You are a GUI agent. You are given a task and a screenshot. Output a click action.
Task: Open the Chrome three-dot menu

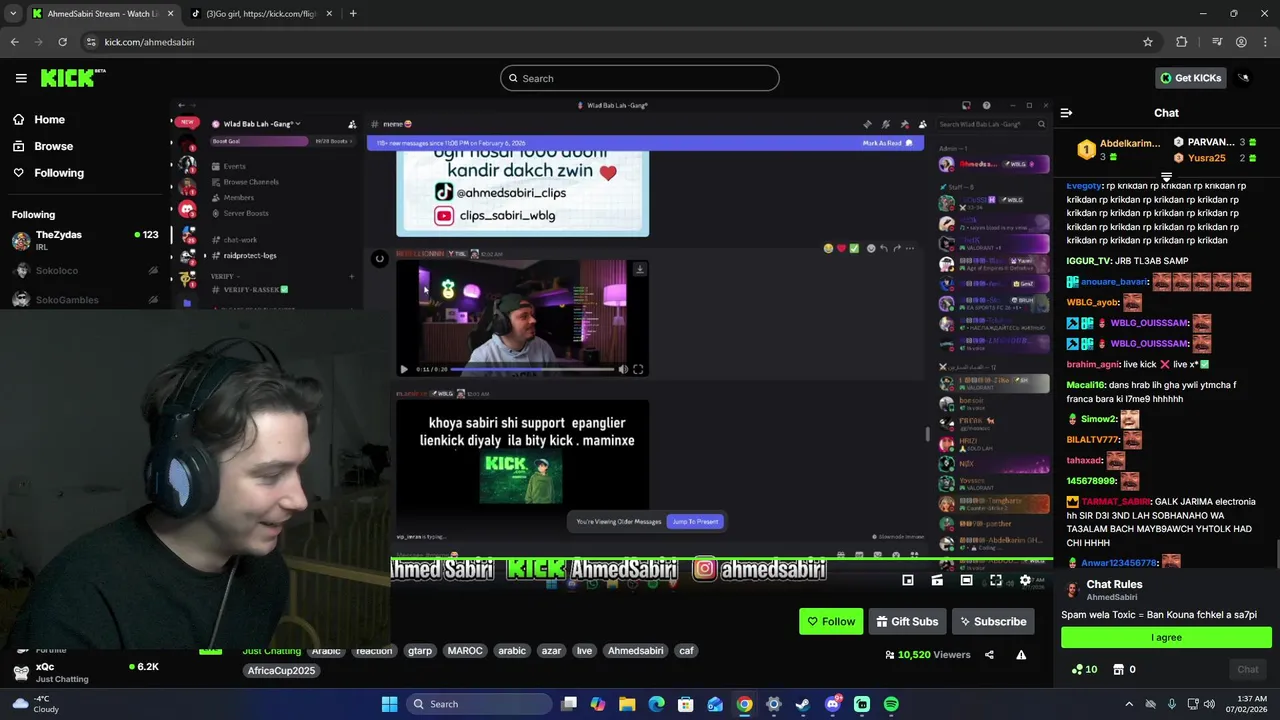tap(1266, 42)
